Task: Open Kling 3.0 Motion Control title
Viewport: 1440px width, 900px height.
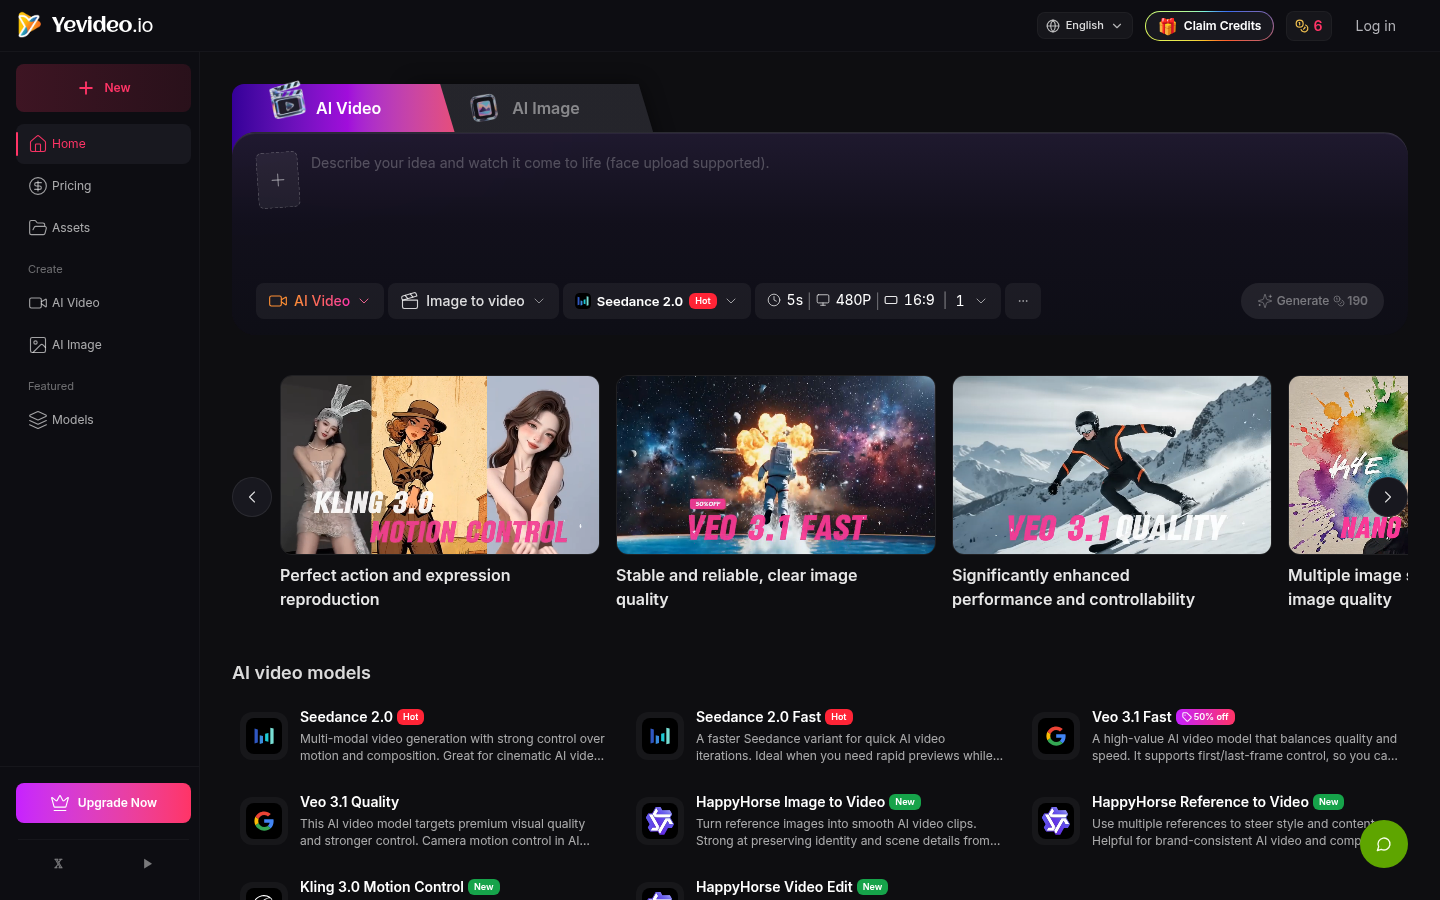Action: pos(382,887)
